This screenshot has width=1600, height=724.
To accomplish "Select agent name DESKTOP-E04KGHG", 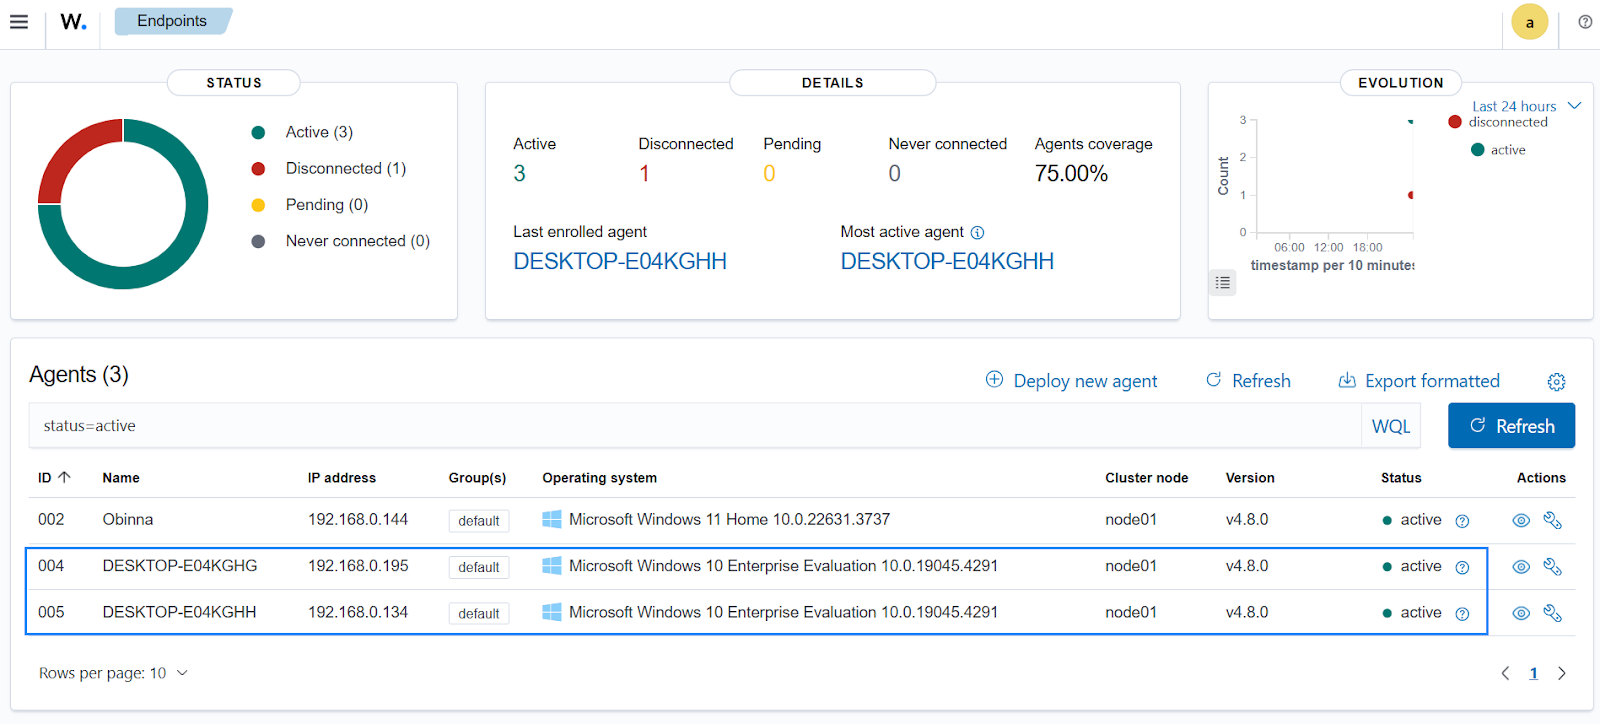I will tap(180, 566).
